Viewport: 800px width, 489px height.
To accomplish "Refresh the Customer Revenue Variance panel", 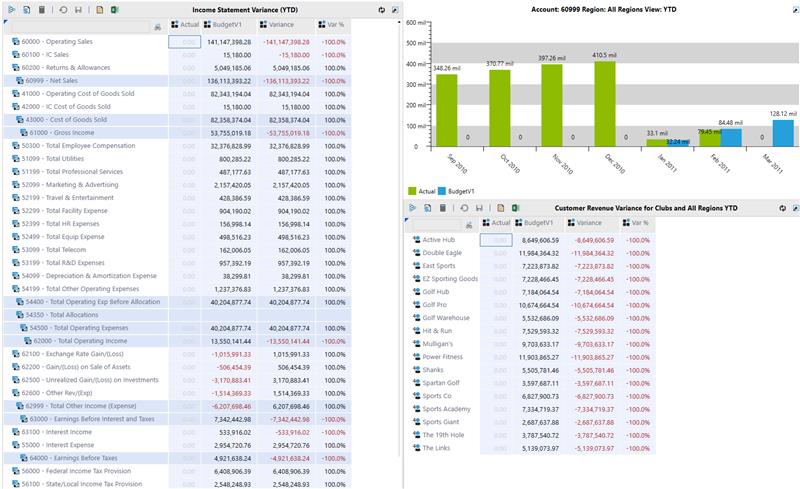I will [776, 208].
